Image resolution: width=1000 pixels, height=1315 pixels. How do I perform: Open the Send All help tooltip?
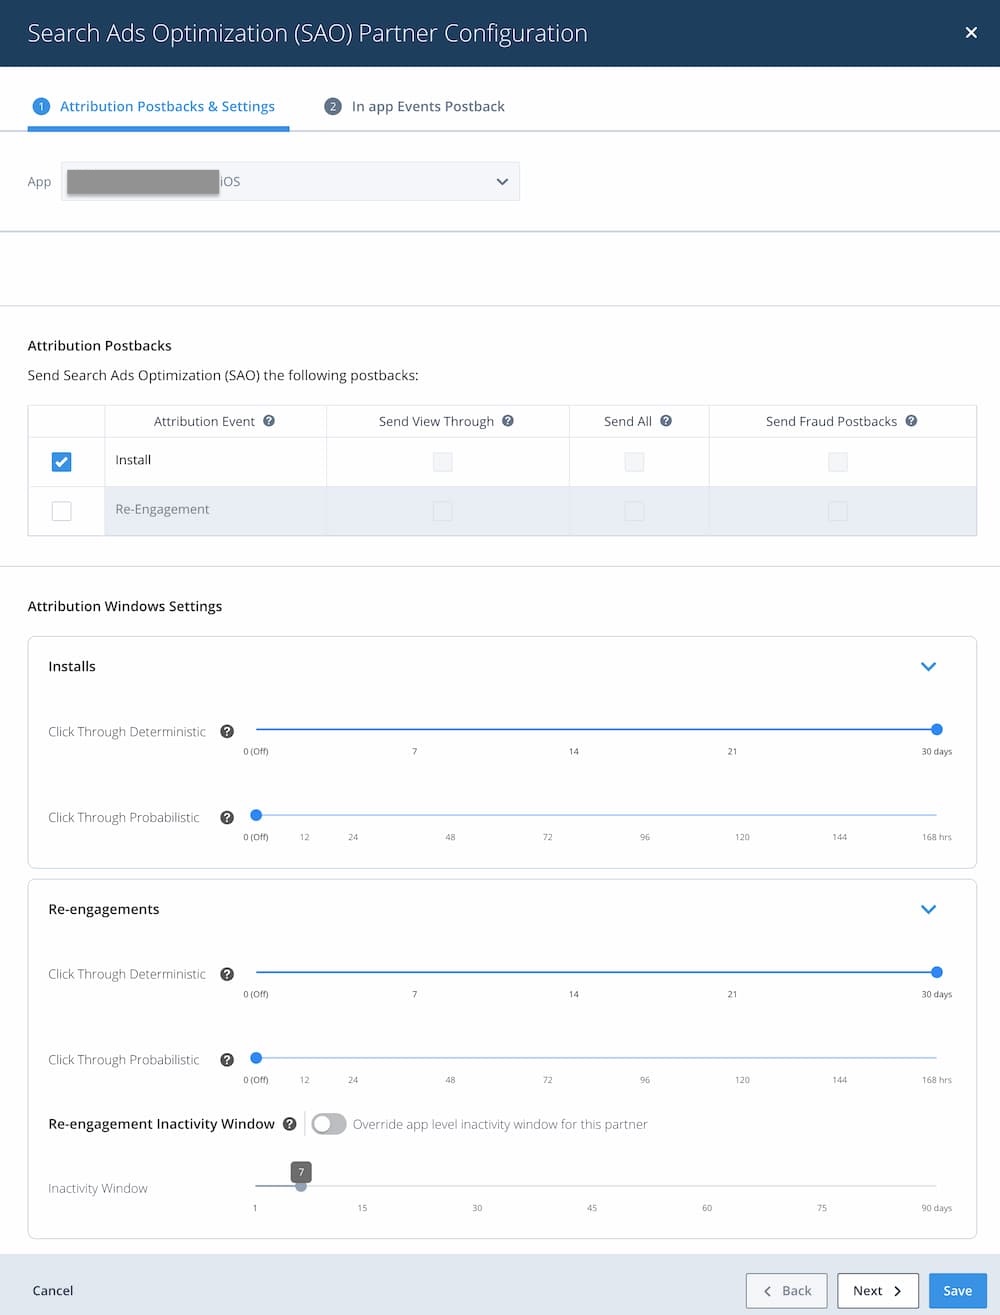pos(666,421)
